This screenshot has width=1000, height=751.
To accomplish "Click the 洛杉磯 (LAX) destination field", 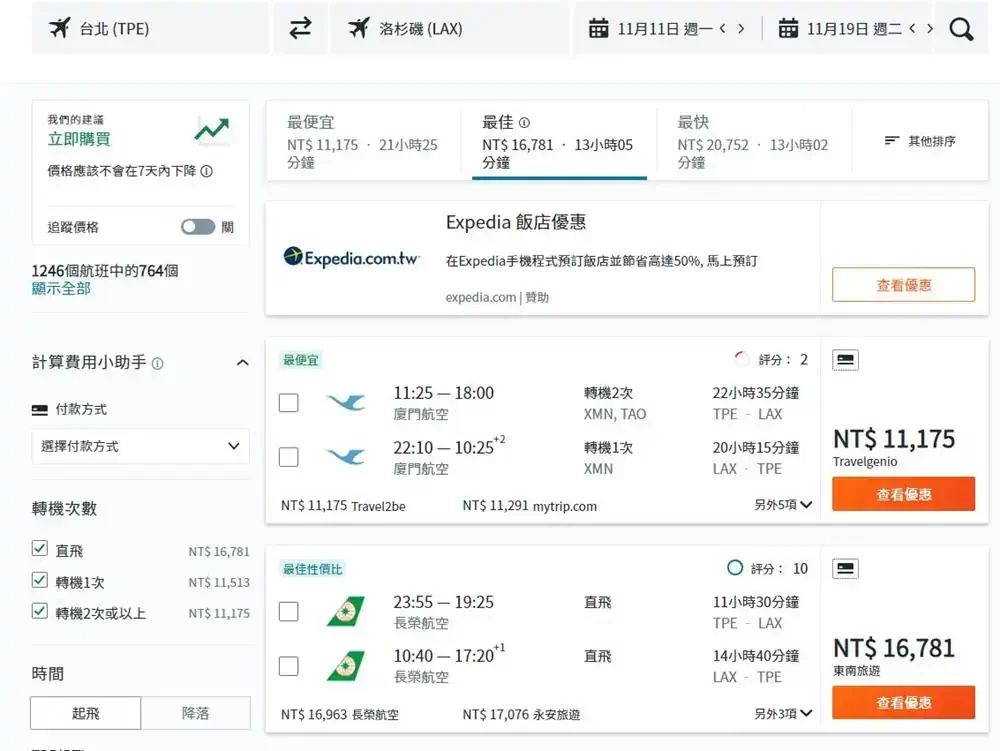I will (449, 29).
